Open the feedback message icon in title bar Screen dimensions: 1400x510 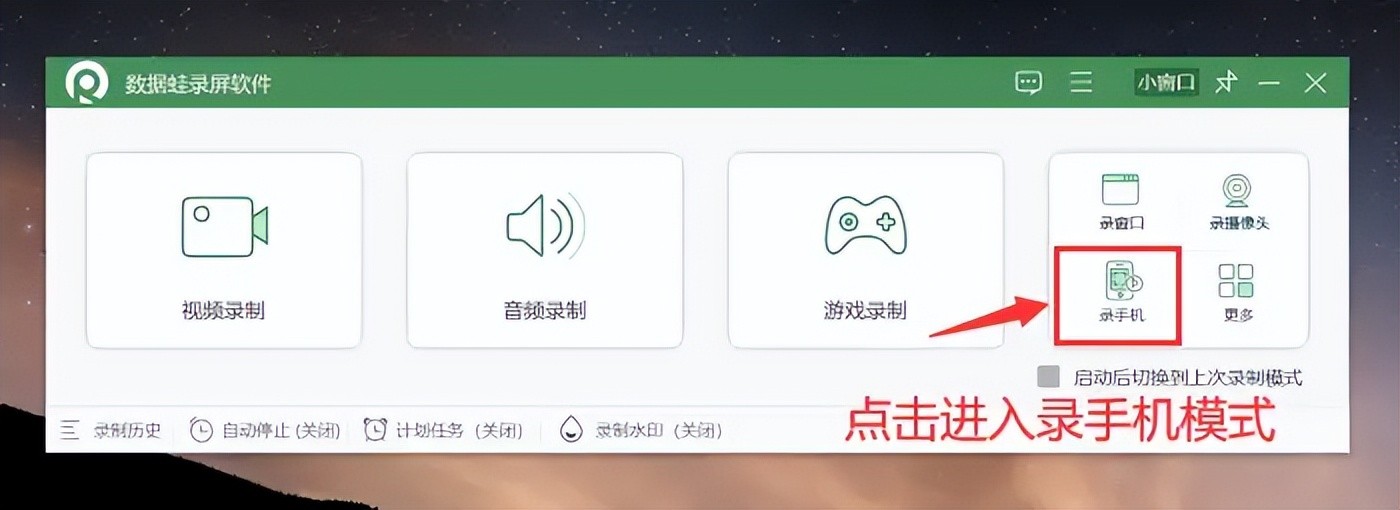(x=1028, y=83)
